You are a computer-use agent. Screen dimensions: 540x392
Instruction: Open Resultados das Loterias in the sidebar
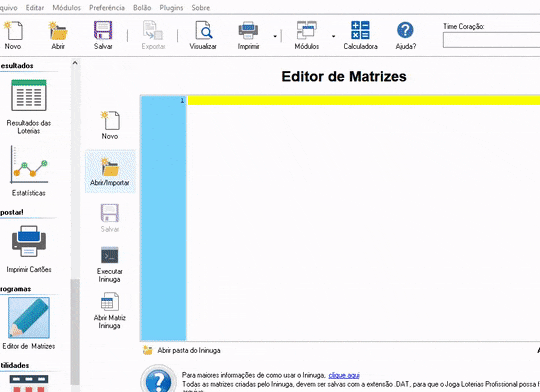coord(29,95)
